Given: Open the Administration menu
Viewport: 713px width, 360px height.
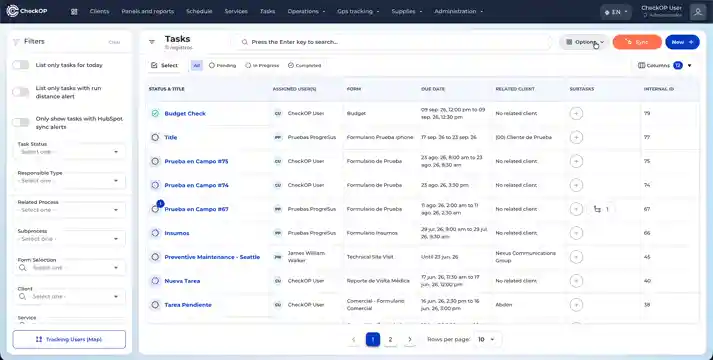Looking at the screenshot, I should [x=458, y=11].
